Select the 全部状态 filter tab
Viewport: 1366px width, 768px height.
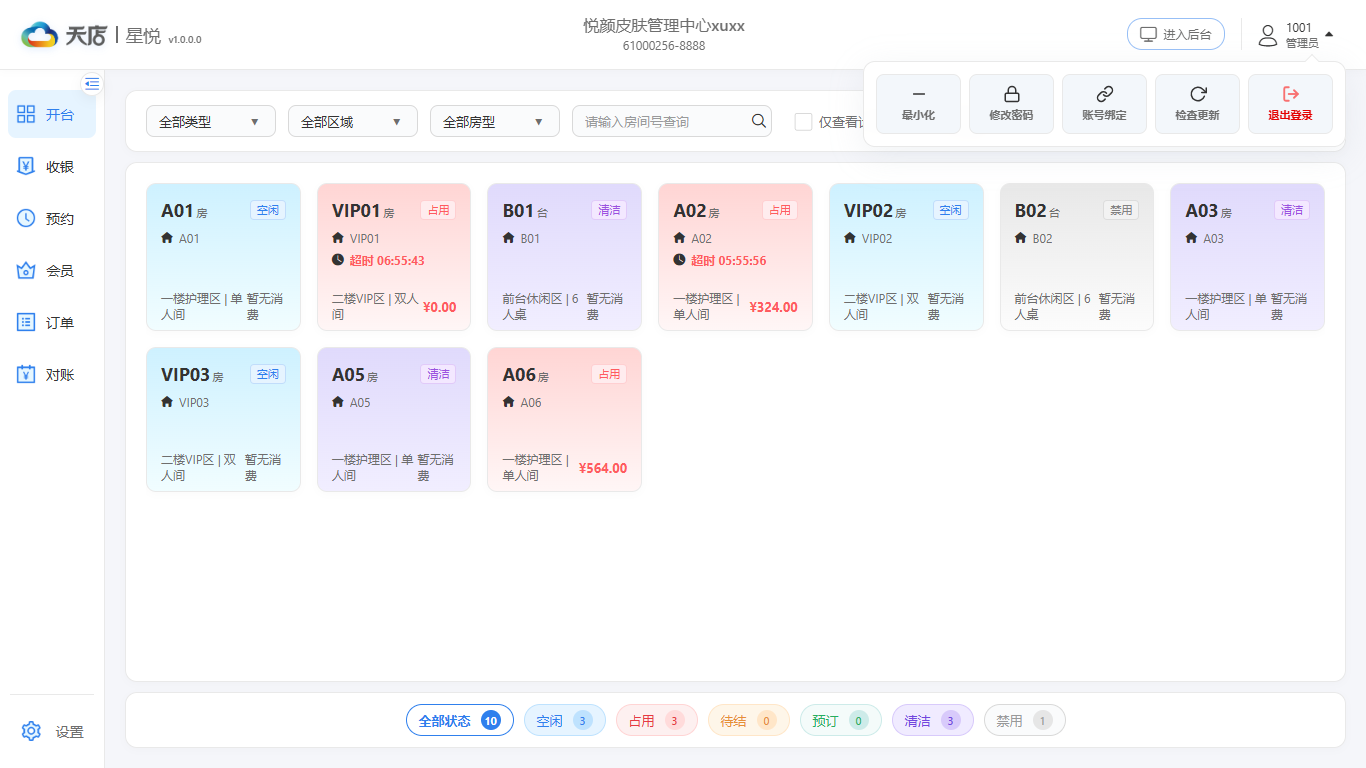(460, 720)
